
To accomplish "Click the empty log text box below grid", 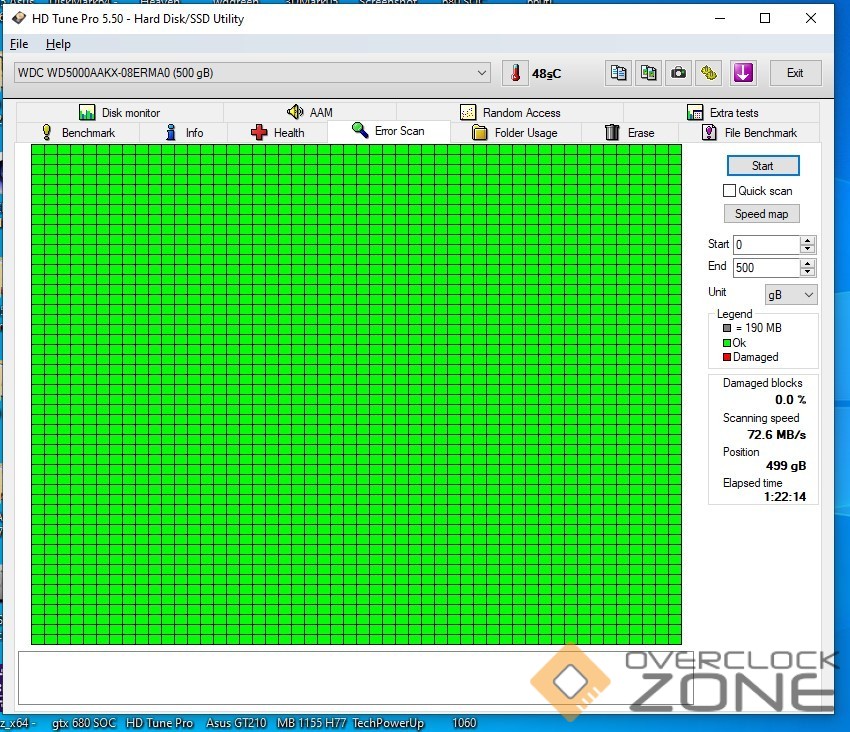I will tap(356, 678).
